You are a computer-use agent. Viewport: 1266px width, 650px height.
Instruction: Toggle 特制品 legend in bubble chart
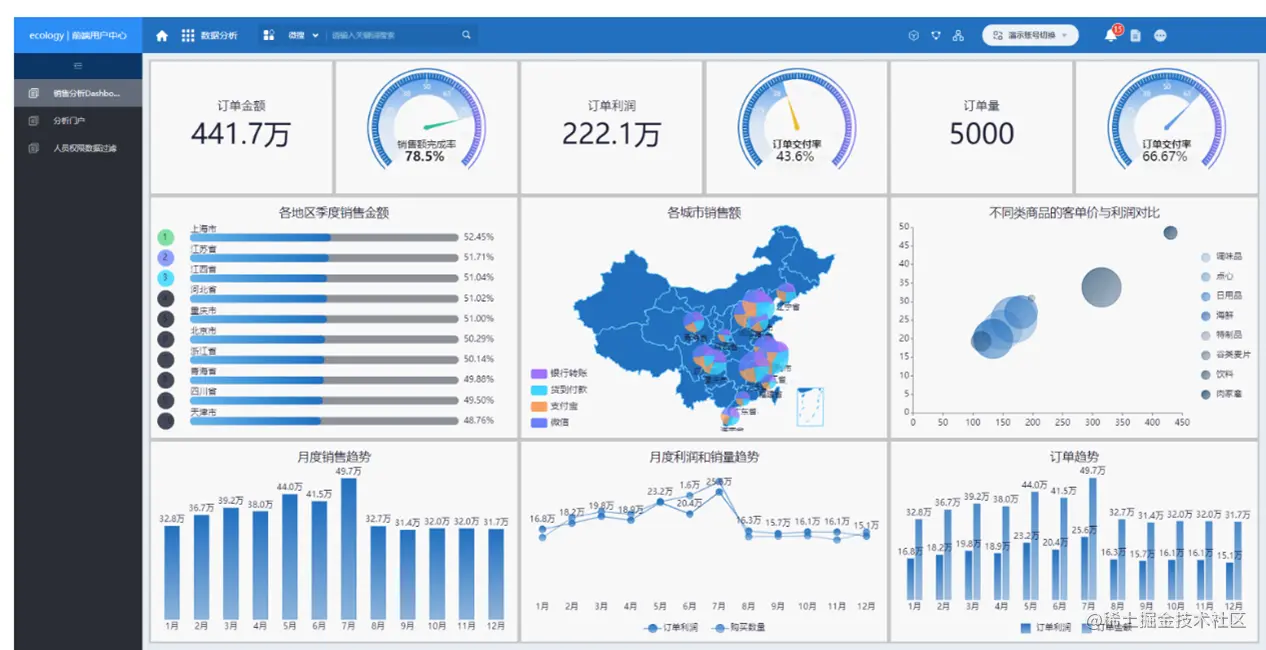tap(1221, 335)
